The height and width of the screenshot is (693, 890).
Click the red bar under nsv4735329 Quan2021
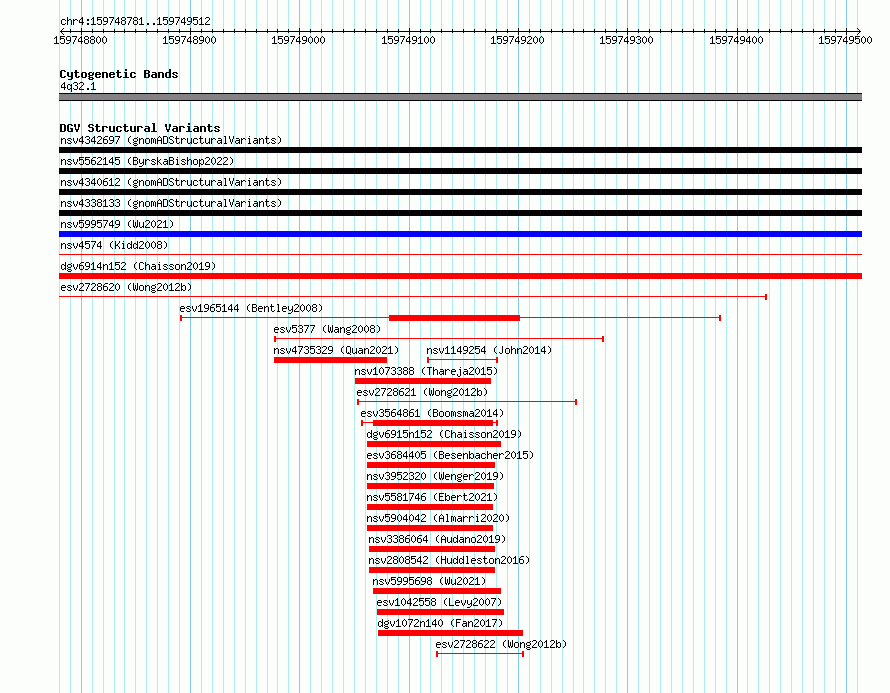pyautogui.click(x=330, y=360)
